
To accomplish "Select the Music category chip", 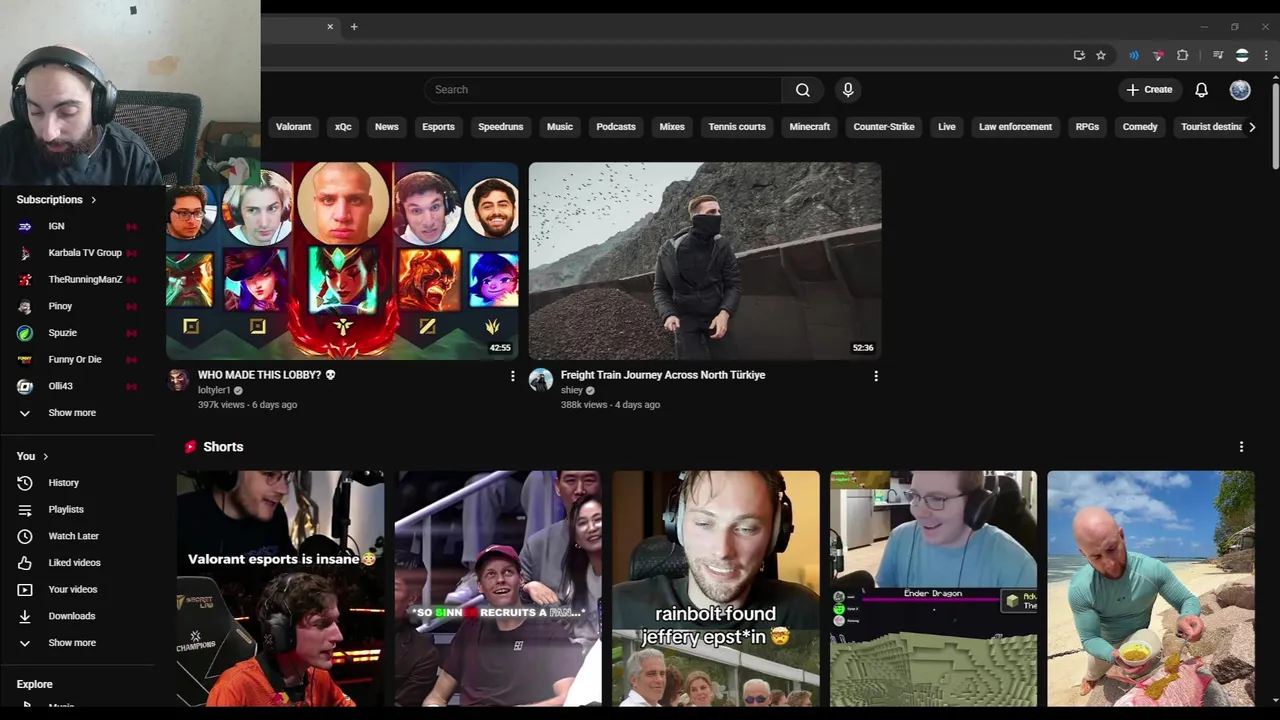I will pyautogui.click(x=560, y=127).
